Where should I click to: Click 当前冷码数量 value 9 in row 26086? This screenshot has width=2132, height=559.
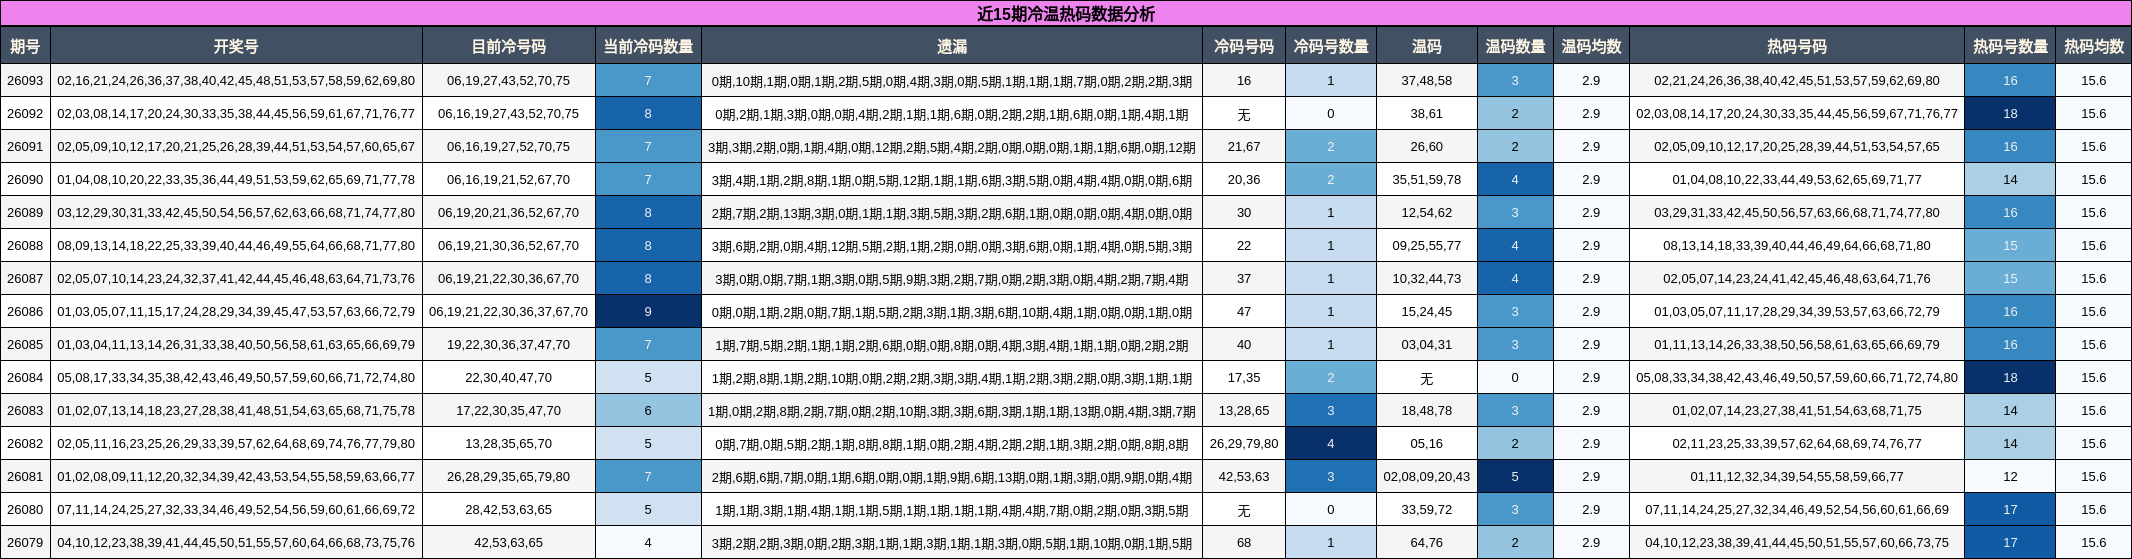pos(648,312)
